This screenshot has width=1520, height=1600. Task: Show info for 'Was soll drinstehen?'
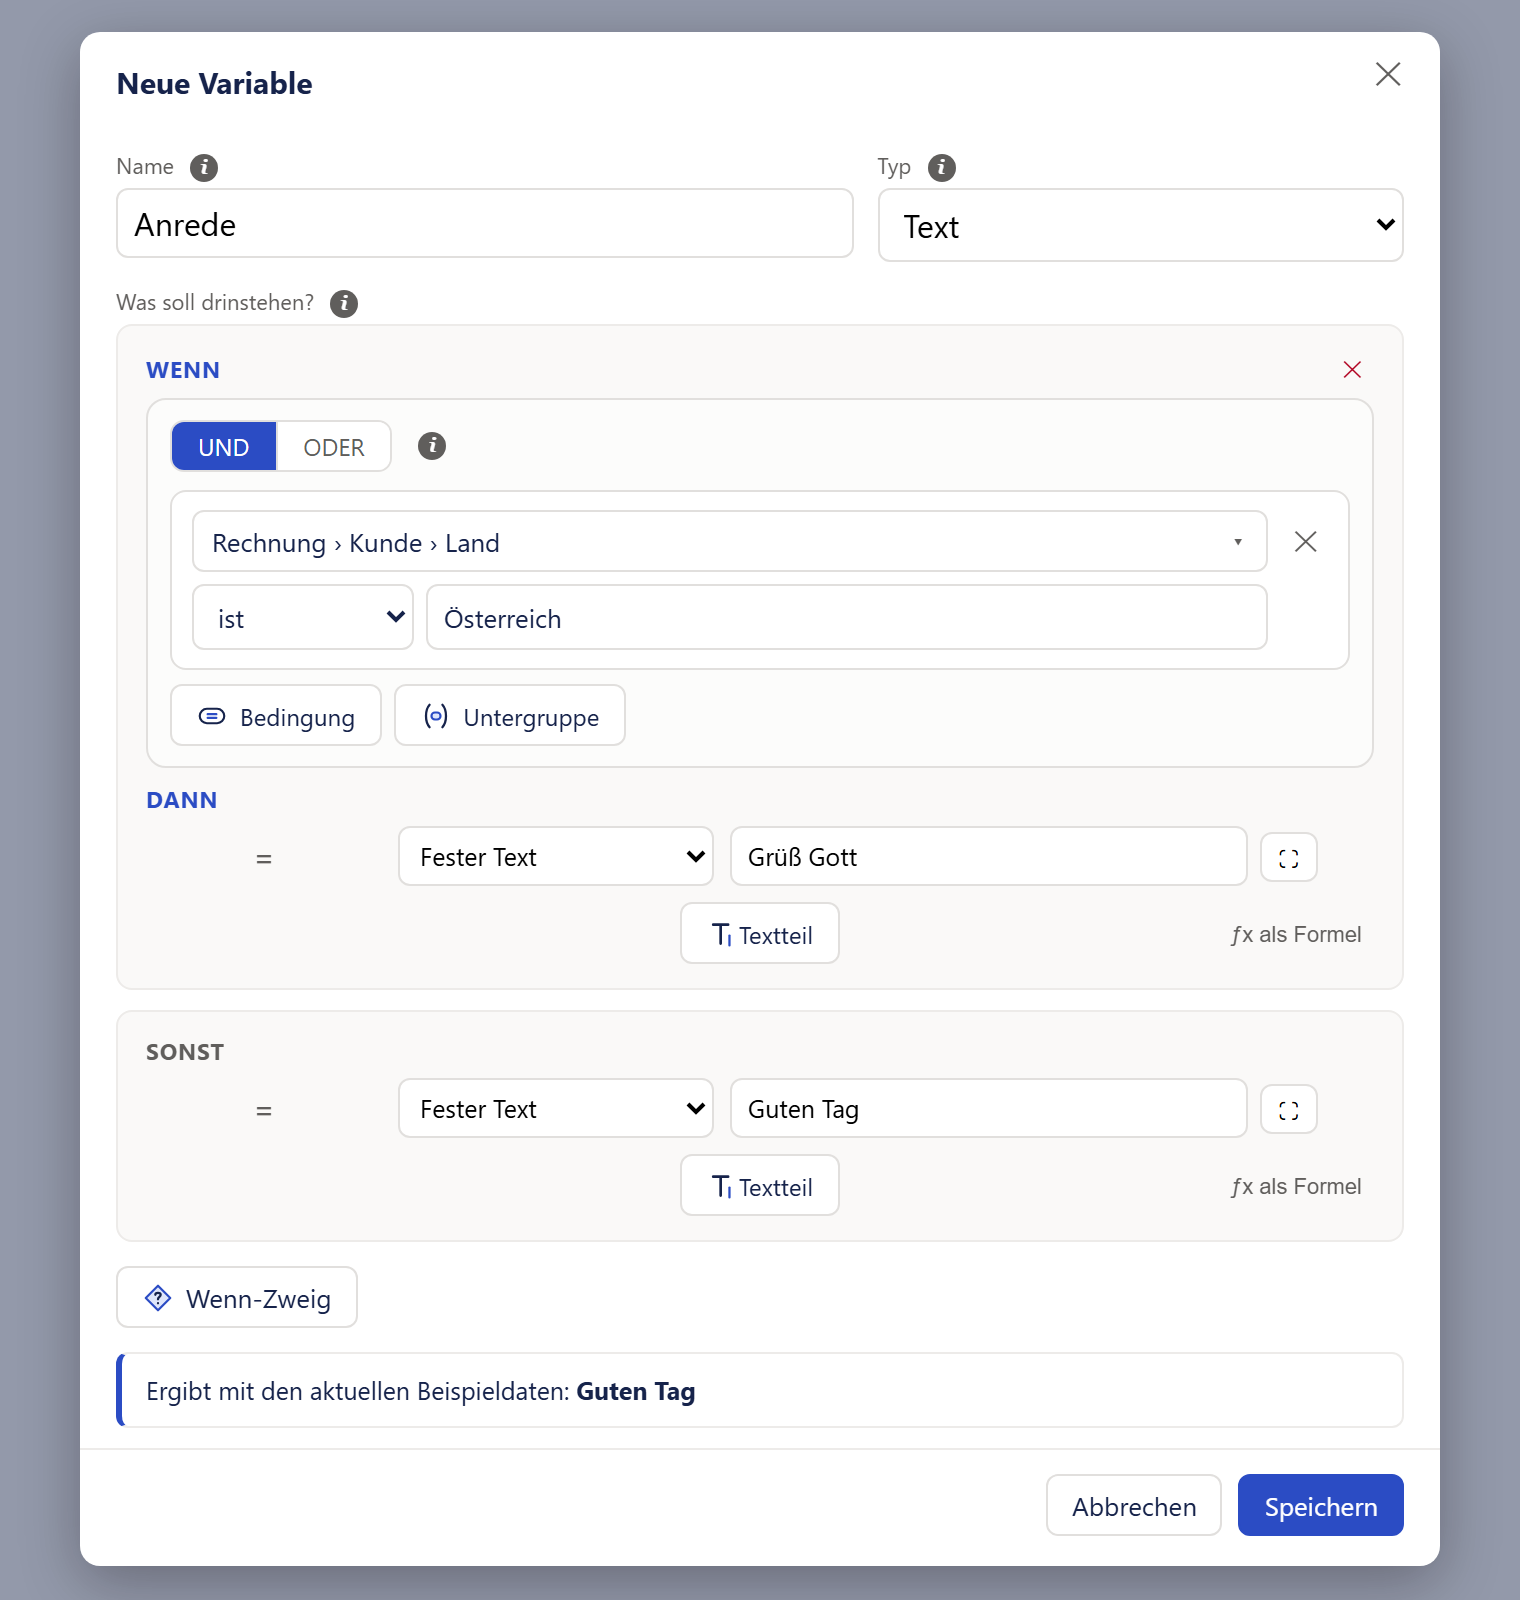tap(344, 303)
